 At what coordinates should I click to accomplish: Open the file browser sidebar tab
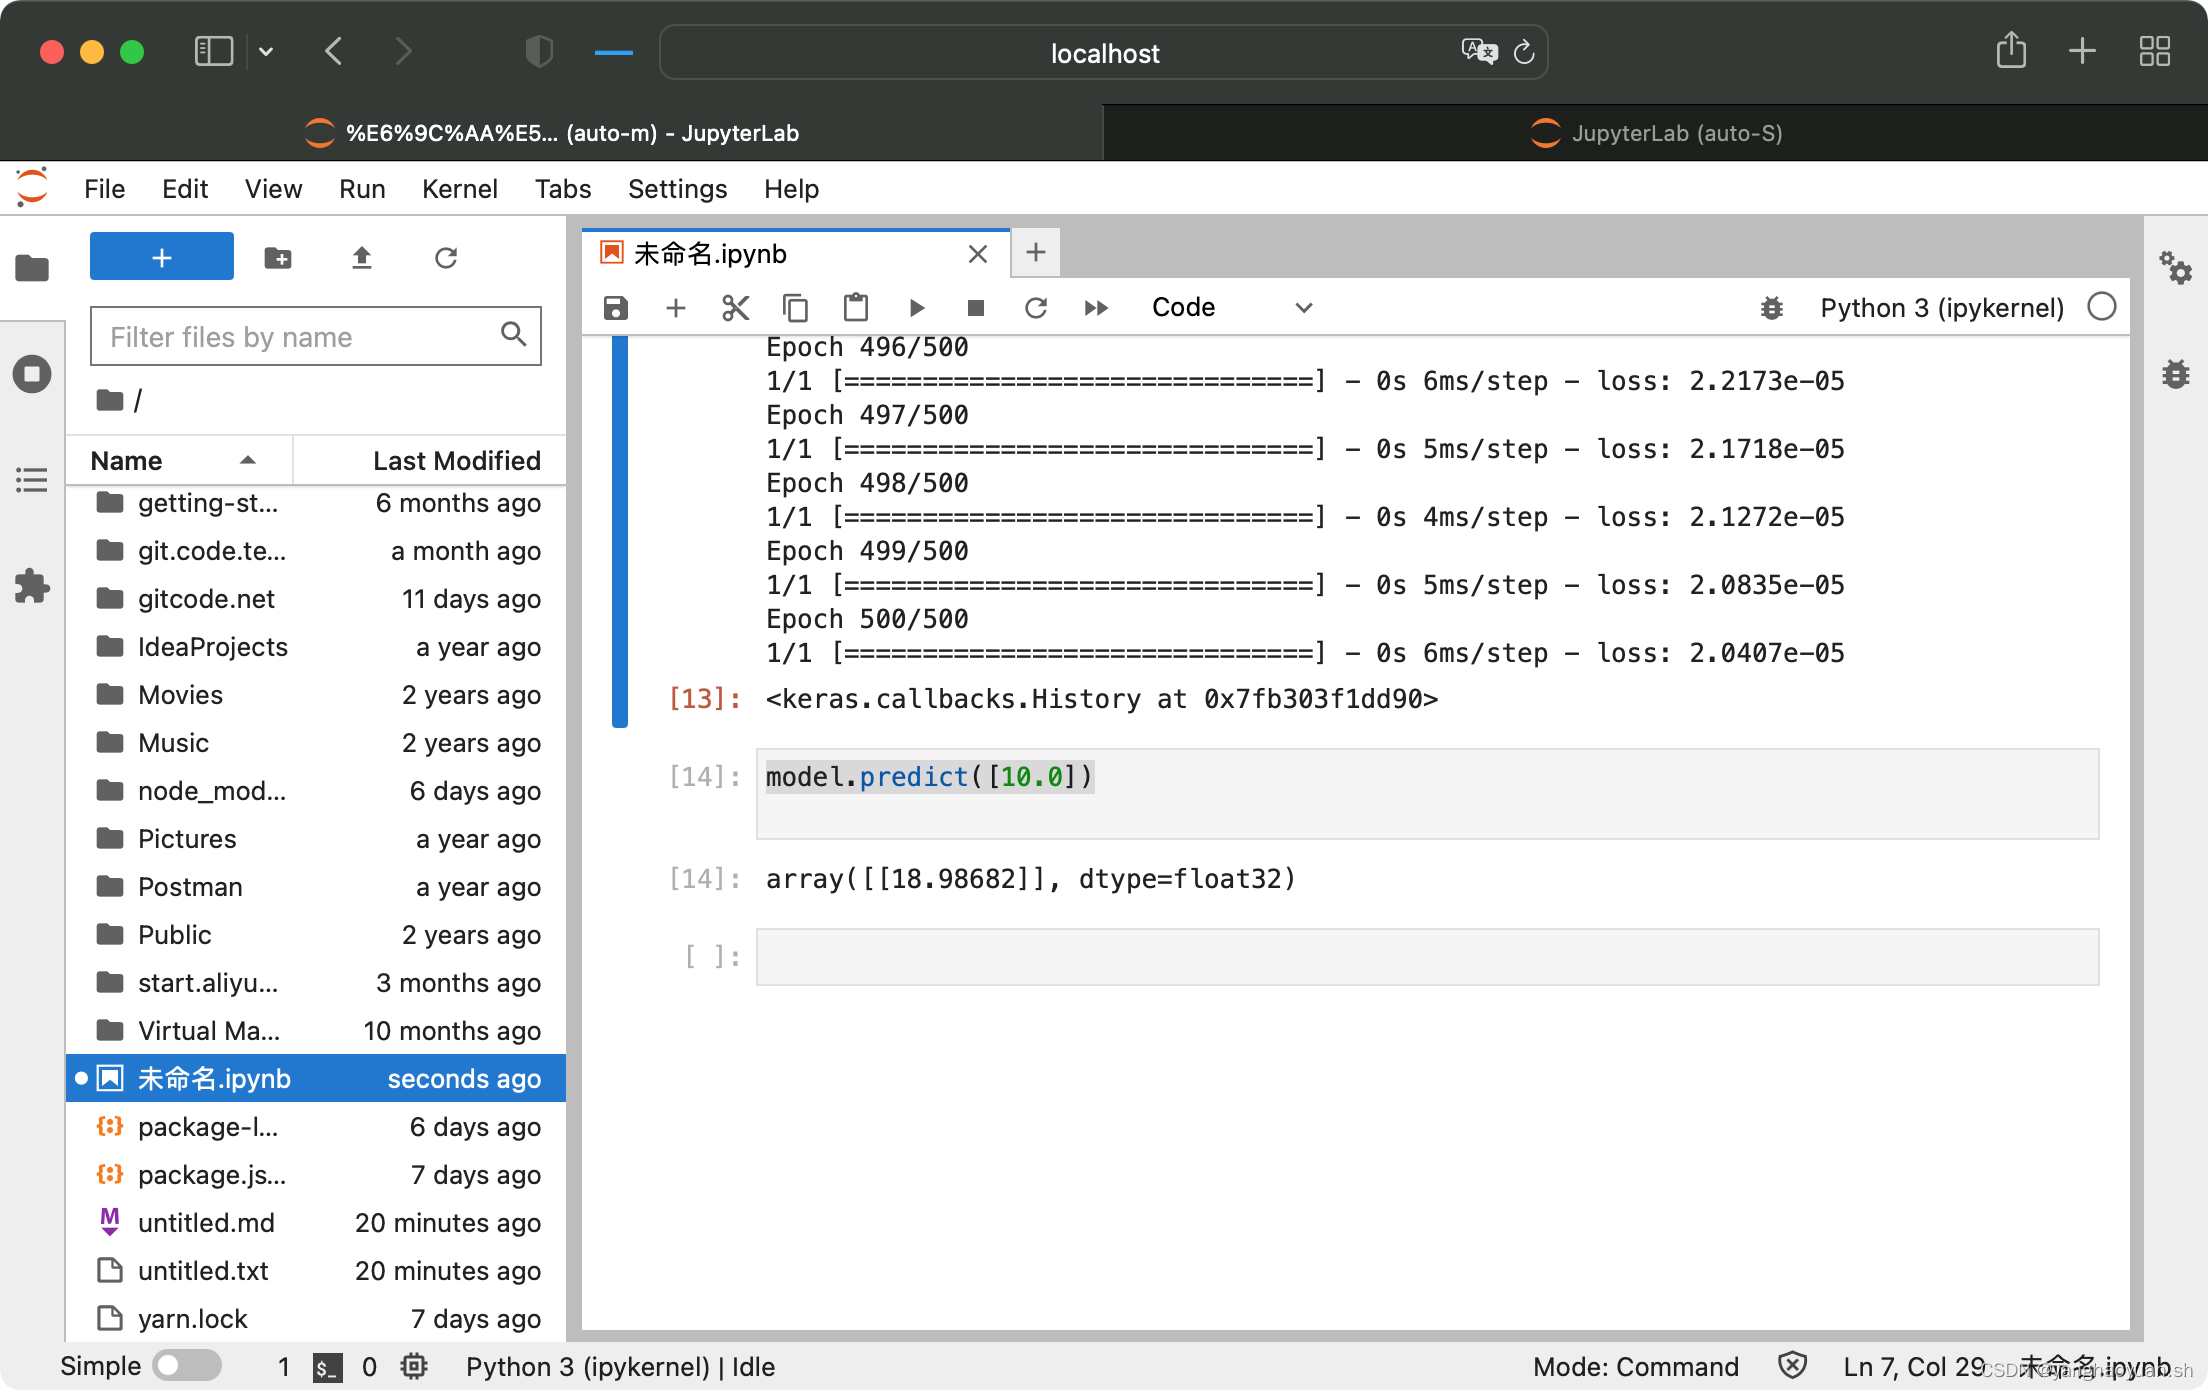[32, 268]
